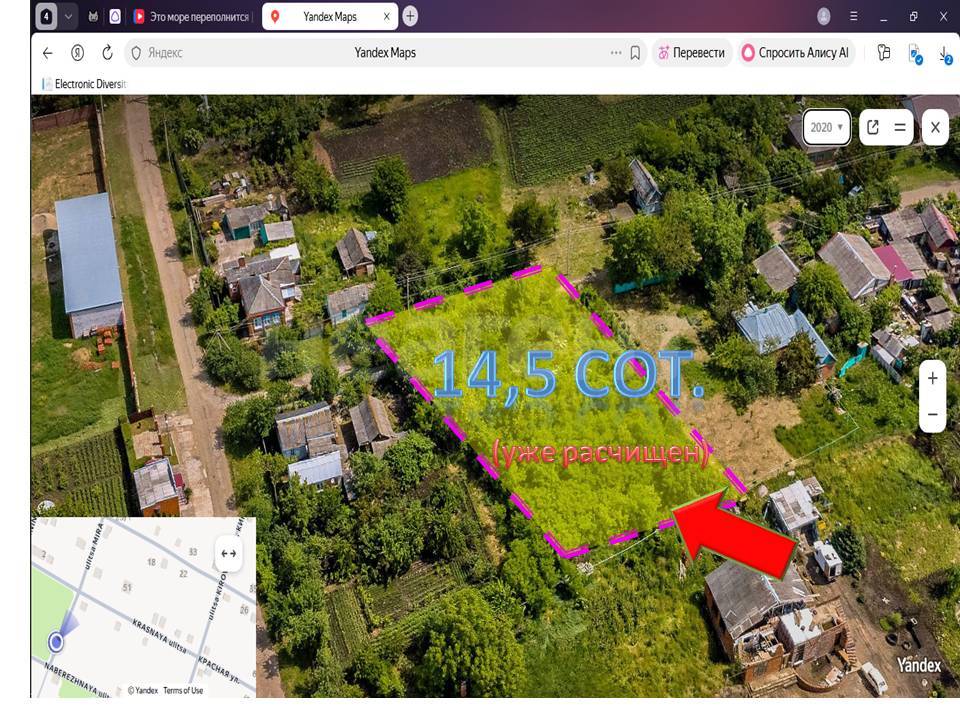Show the tab counter labeled 4

pyautogui.click(x=47, y=17)
